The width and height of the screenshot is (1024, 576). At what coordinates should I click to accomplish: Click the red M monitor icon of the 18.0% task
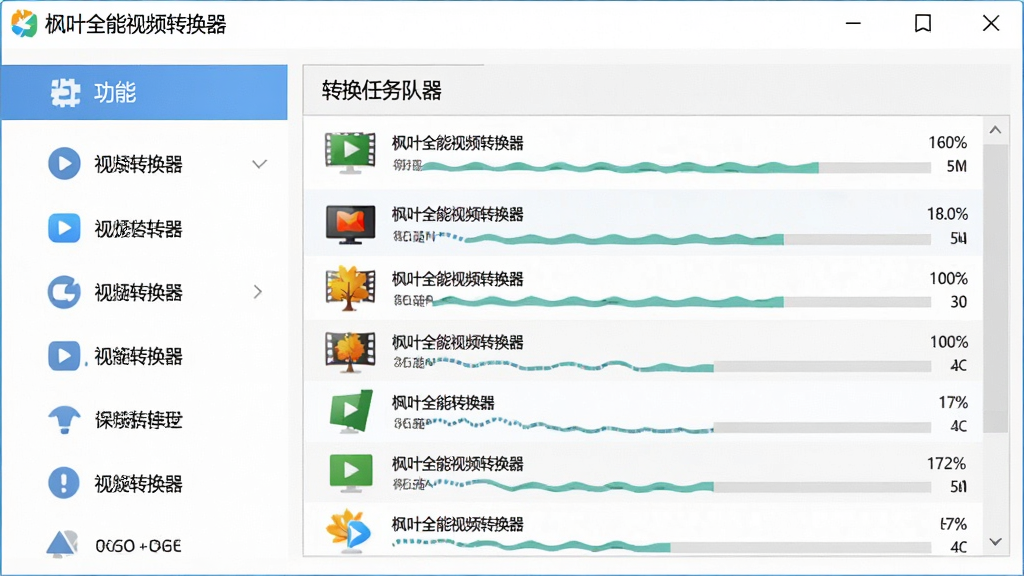[351, 224]
